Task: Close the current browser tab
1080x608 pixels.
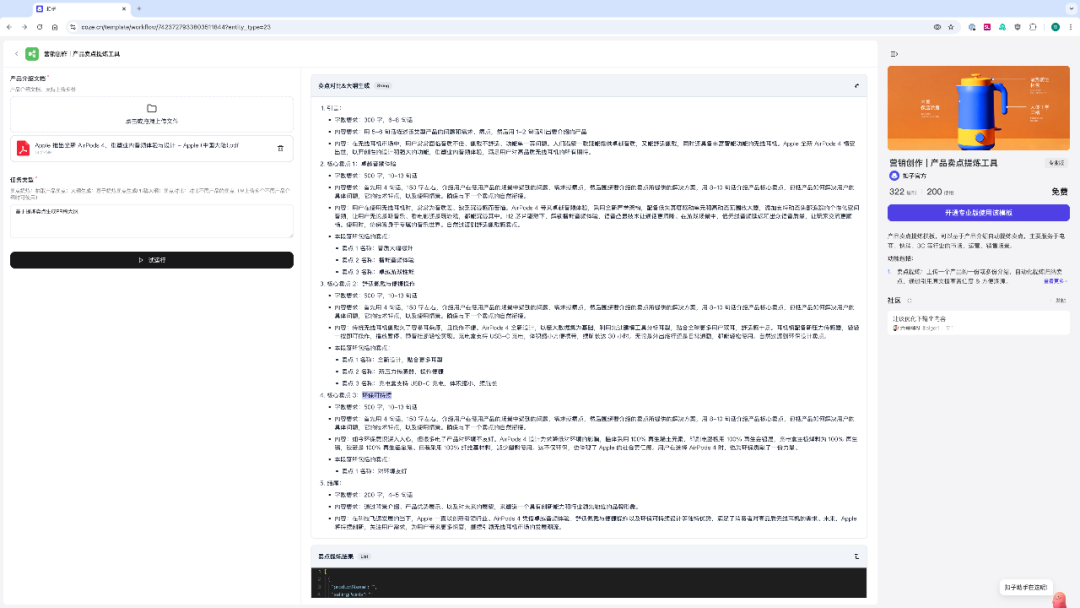Action: 124,9
